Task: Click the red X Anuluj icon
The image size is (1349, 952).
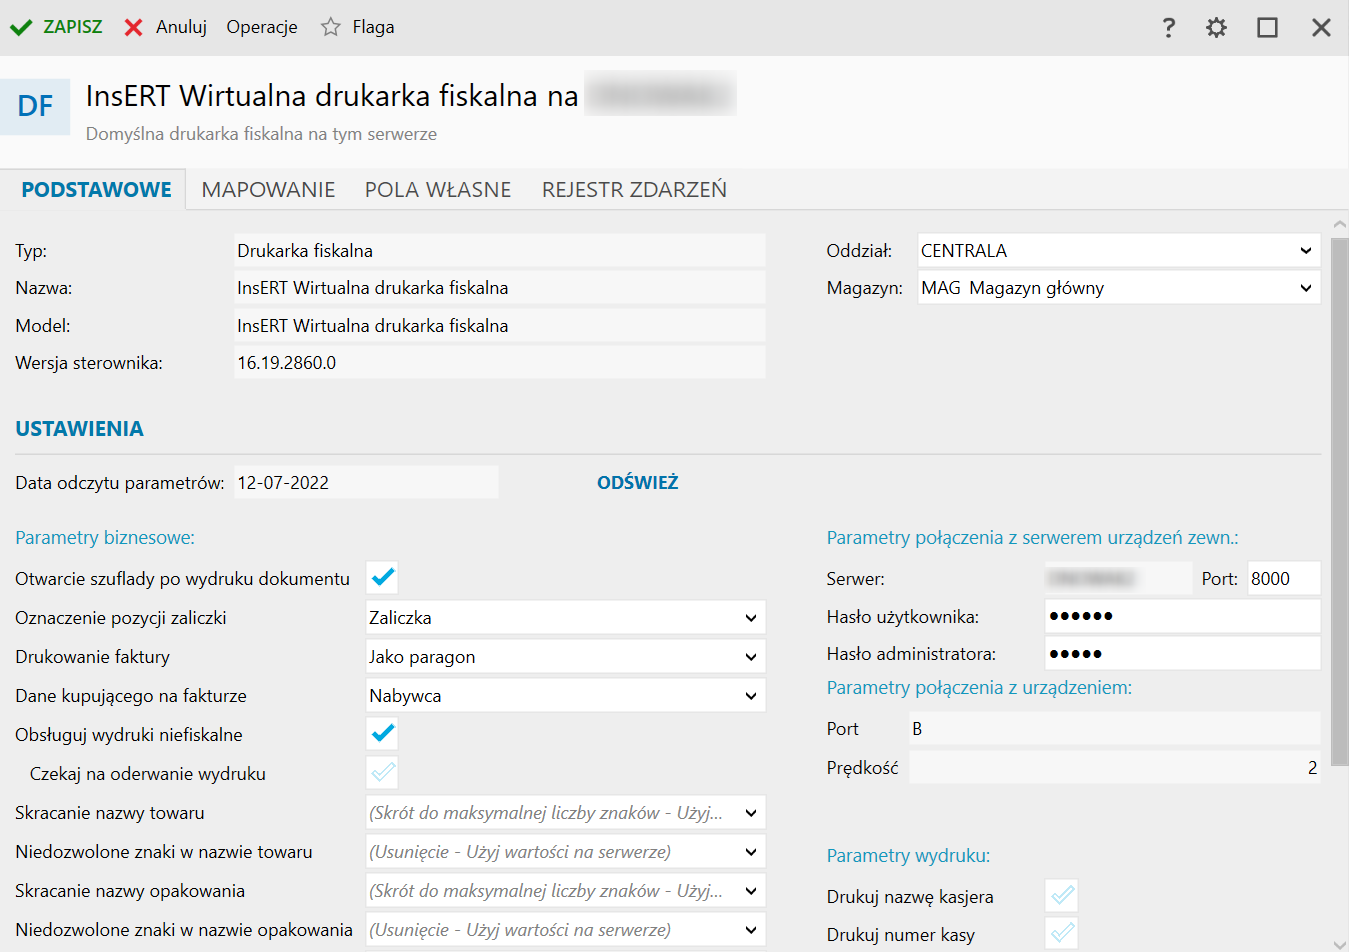Action: click(x=133, y=28)
